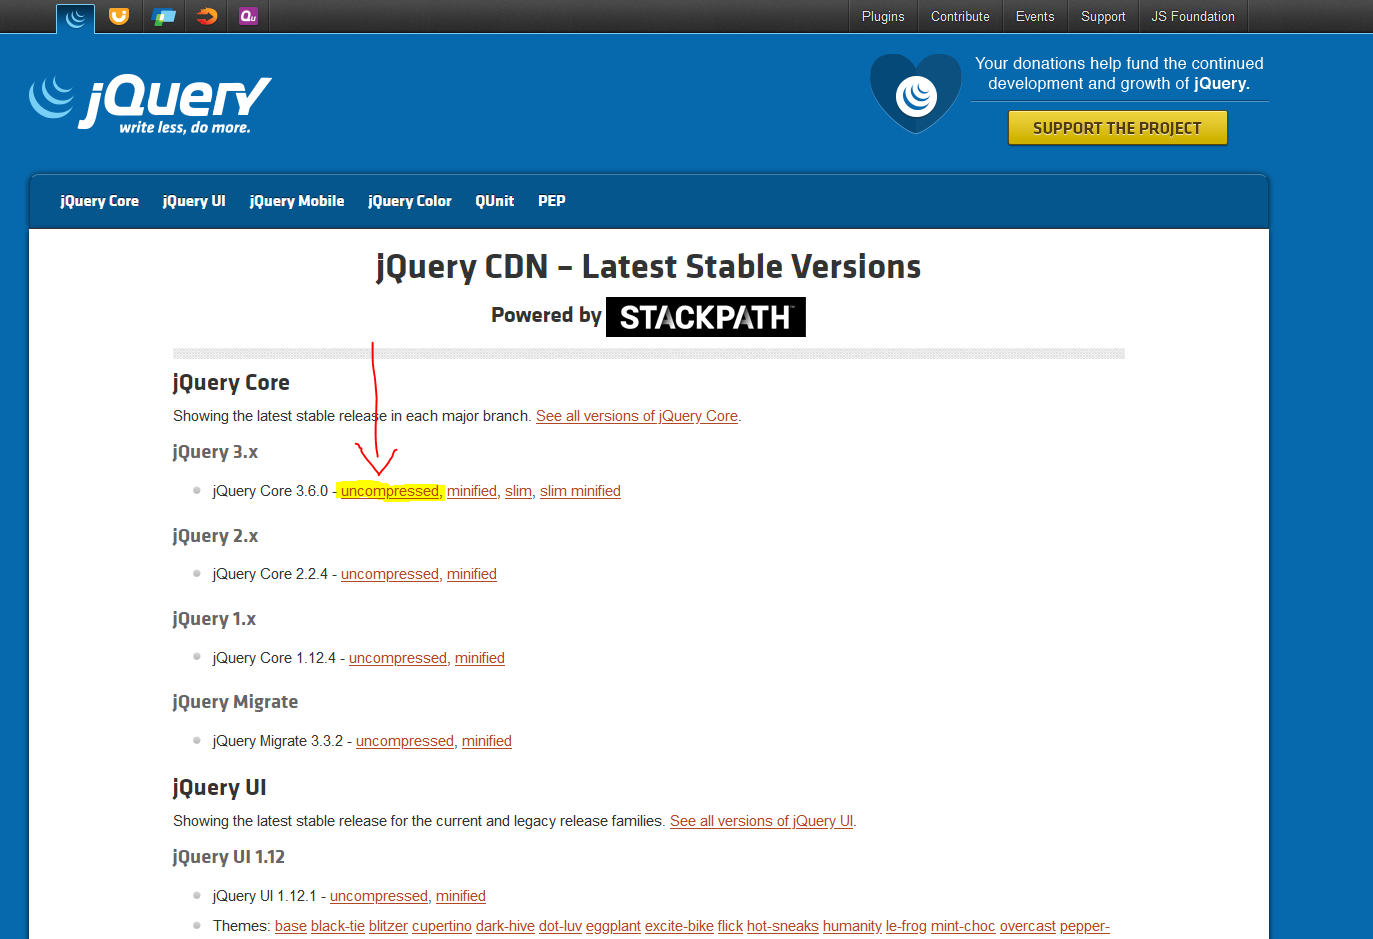This screenshot has width=1373, height=939.
Task: Open the Events link in top bar
Action: click(x=1035, y=16)
